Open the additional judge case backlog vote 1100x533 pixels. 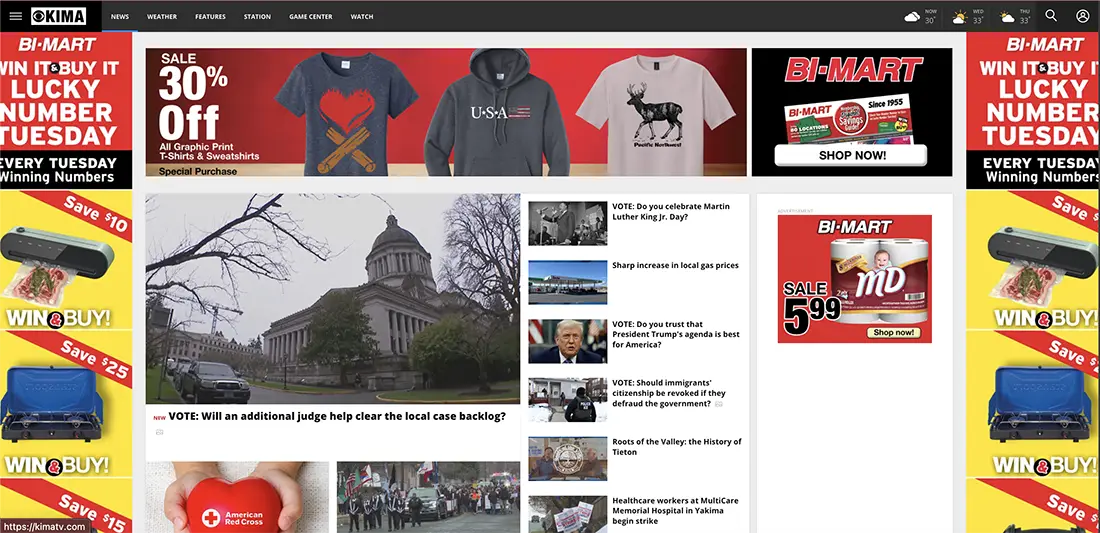point(337,416)
